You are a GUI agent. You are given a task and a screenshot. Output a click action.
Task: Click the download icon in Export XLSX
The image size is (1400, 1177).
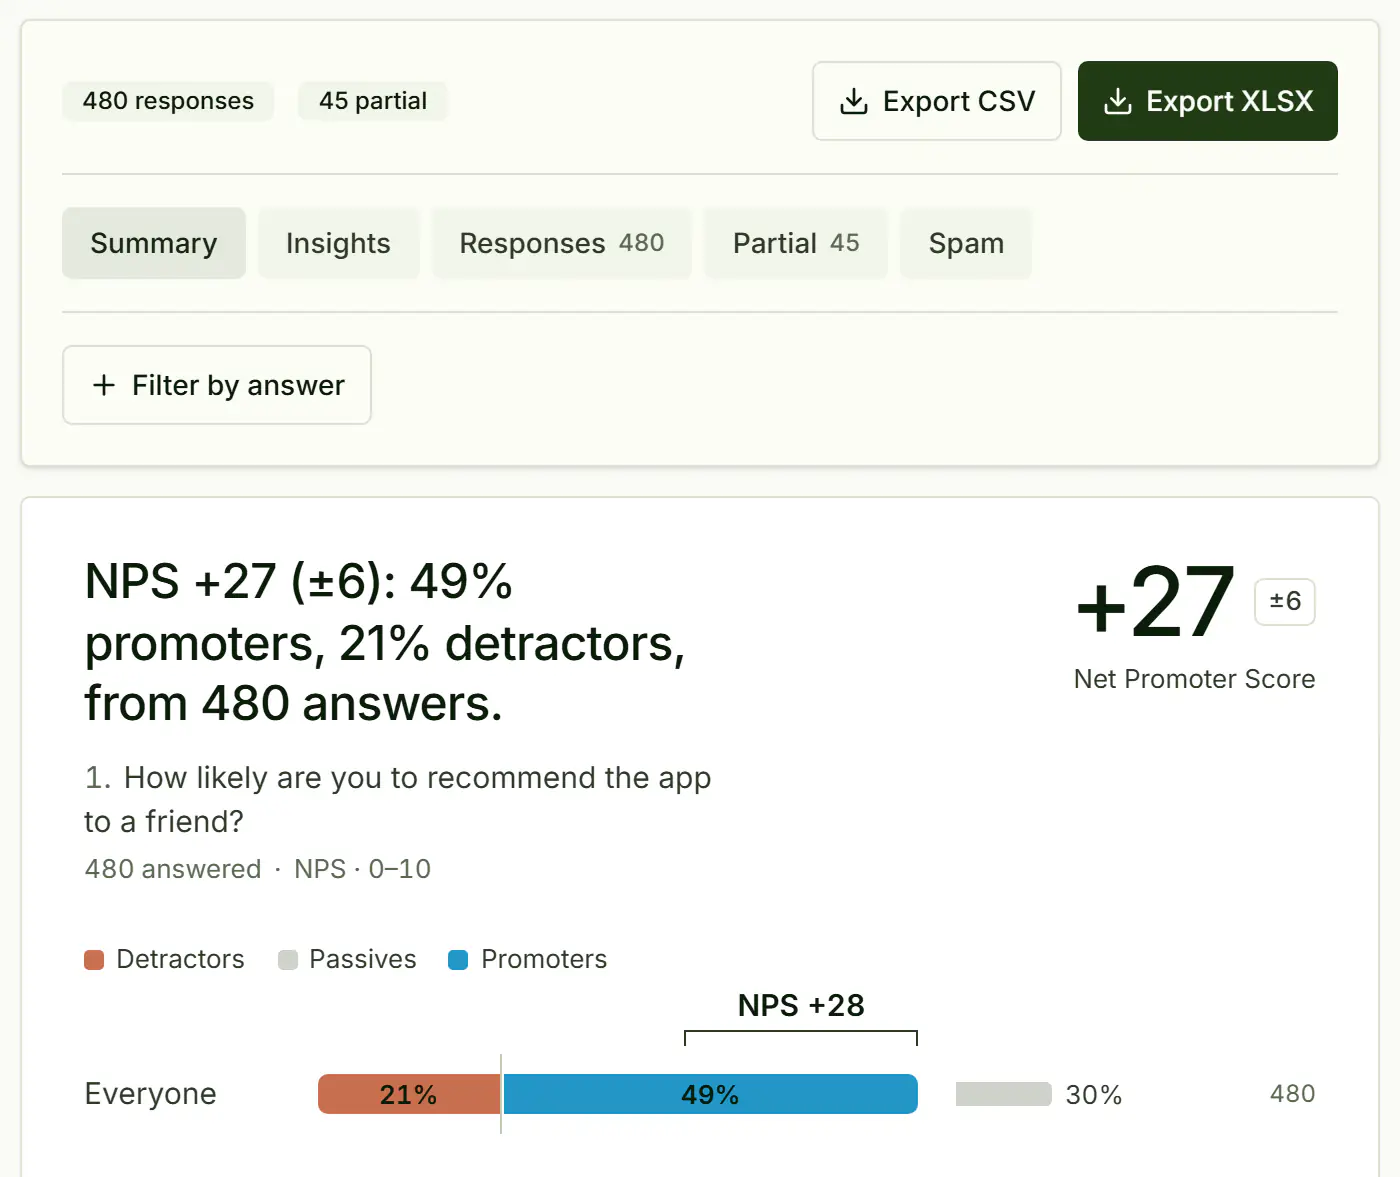point(1117,101)
